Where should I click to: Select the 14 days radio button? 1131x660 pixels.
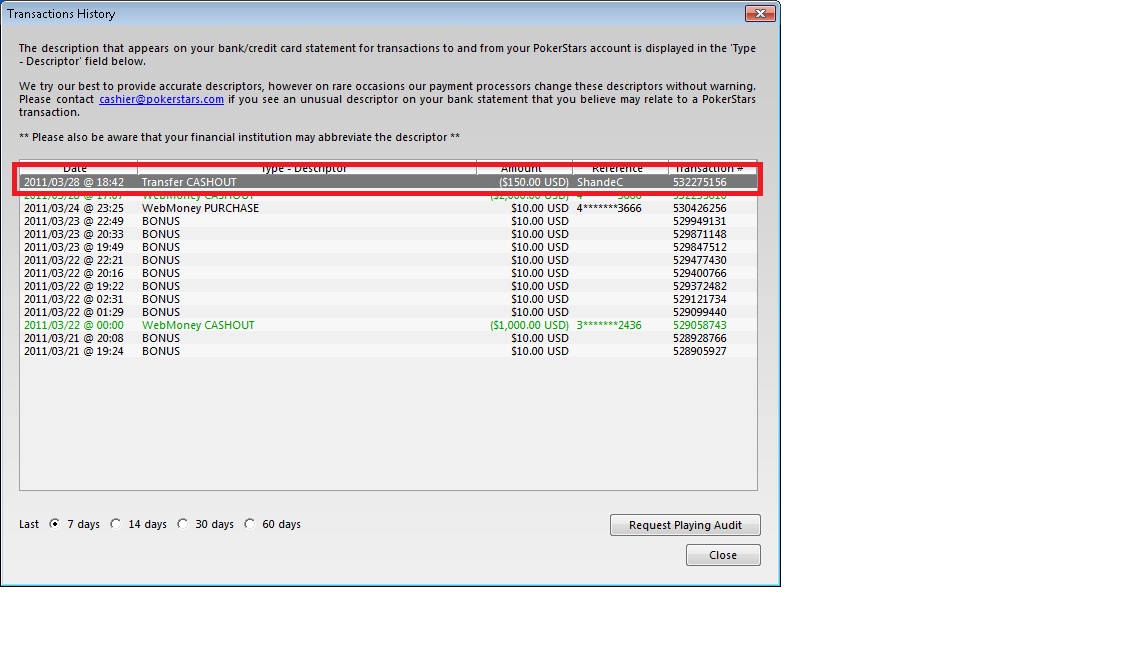coord(116,524)
